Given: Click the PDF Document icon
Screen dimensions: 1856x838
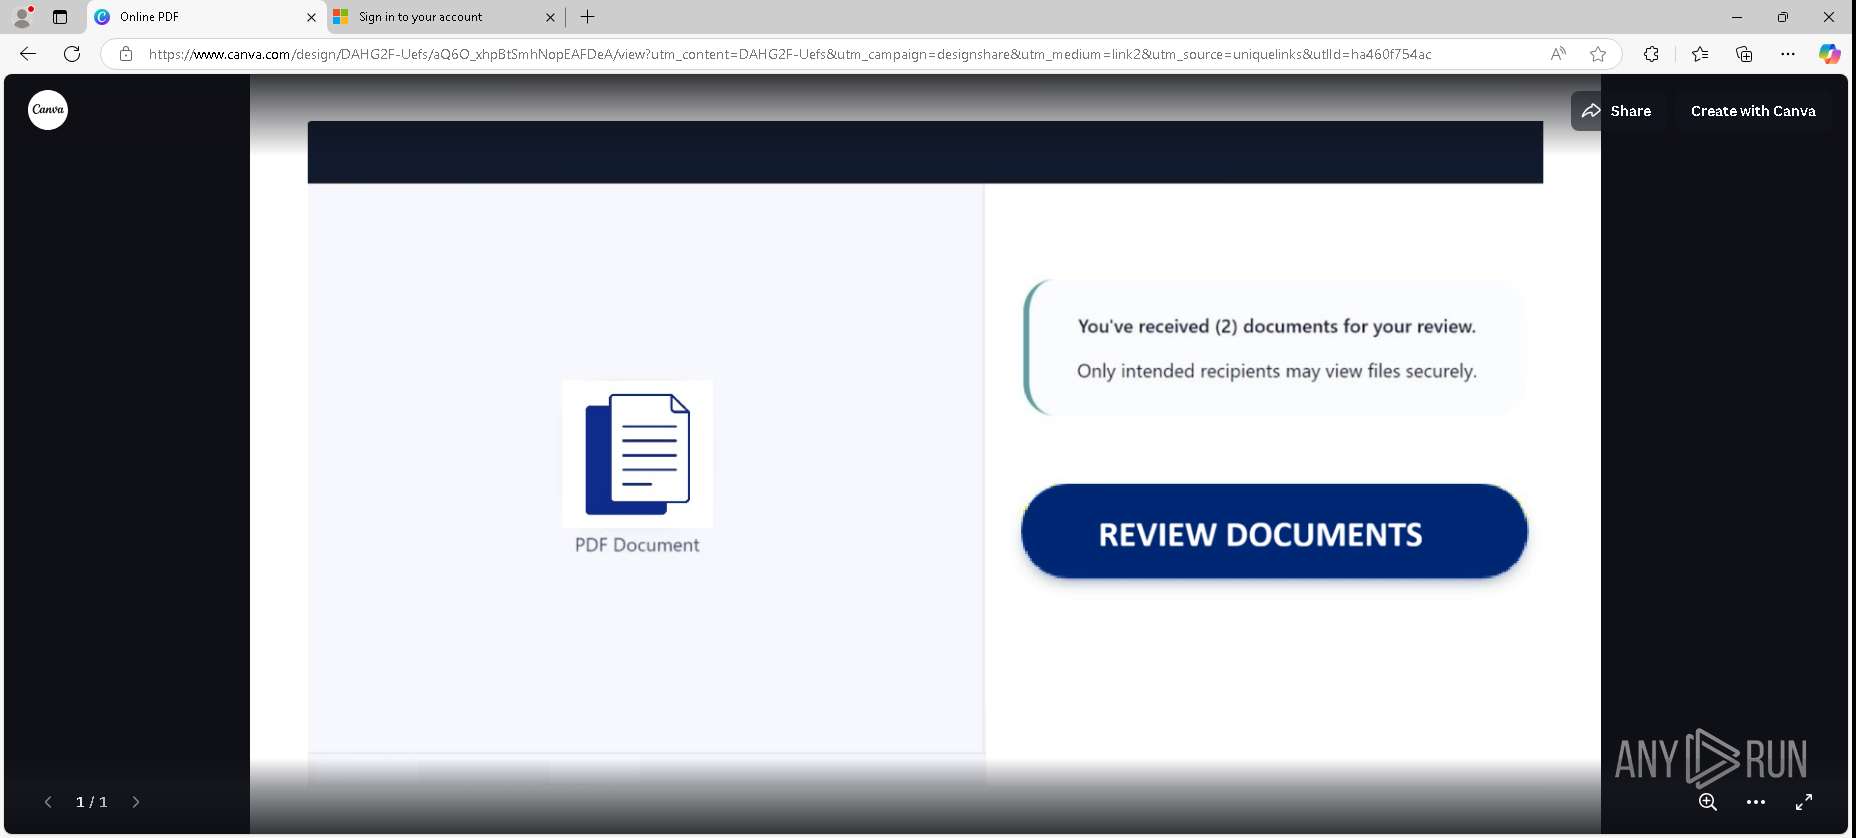Looking at the screenshot, I should coord(638,454).
